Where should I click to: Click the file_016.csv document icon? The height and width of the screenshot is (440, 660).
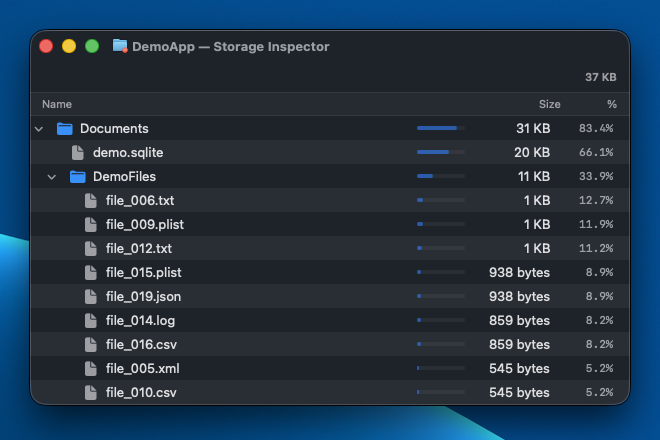pos(90,345)
